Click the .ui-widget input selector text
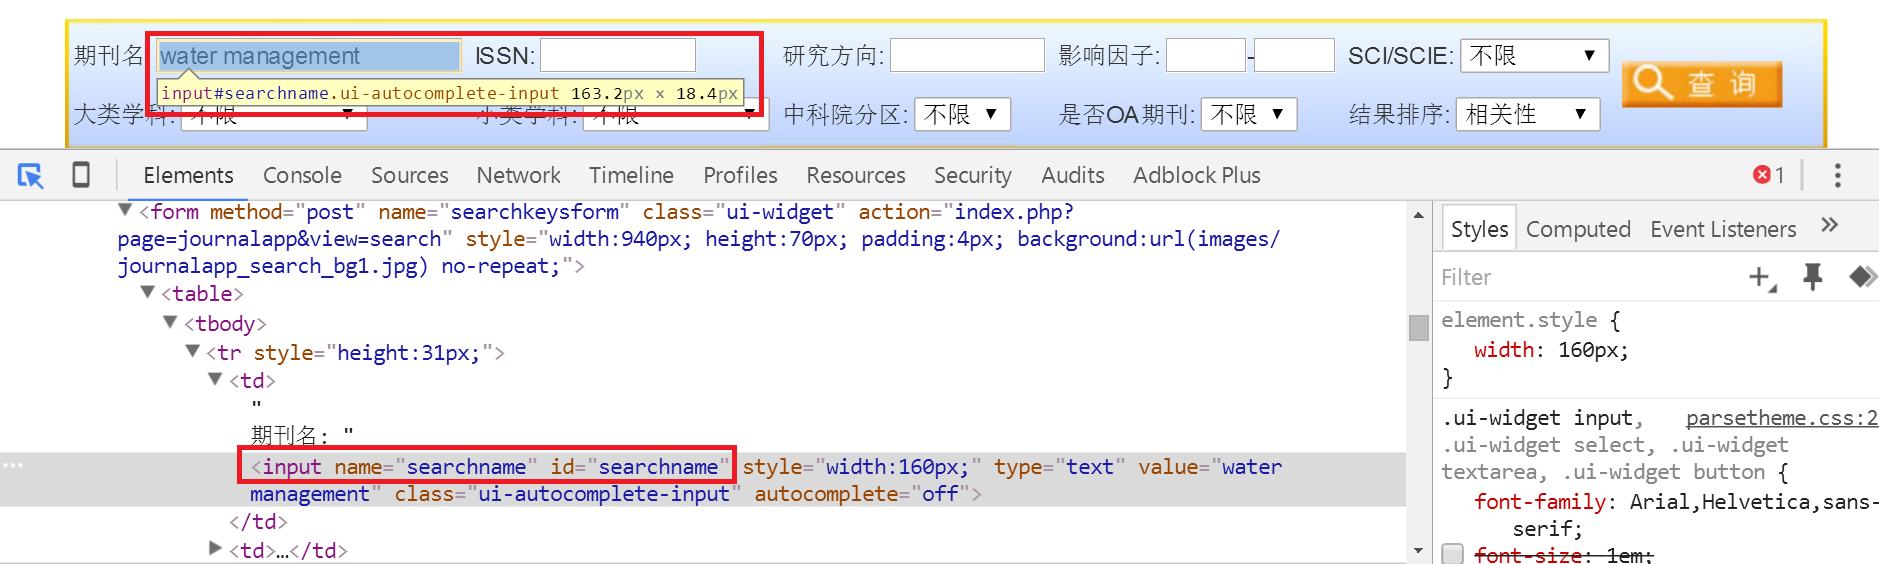1879x564 pixels. (1541, 418)
